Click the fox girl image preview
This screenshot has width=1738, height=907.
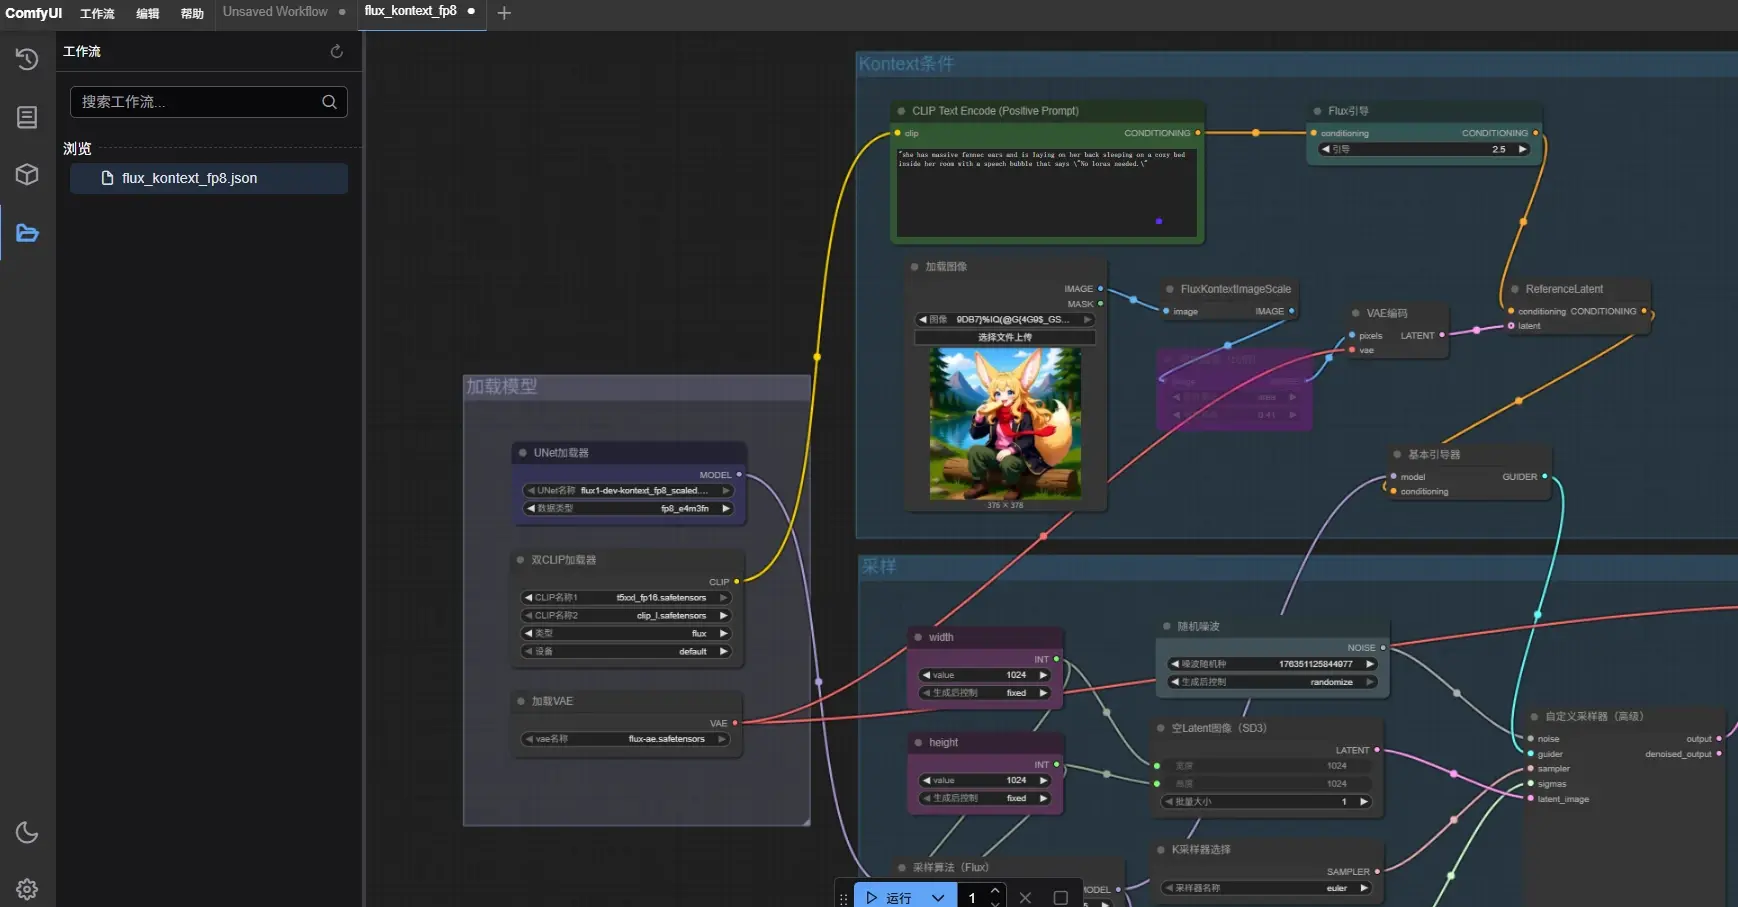click(1005, 424)
